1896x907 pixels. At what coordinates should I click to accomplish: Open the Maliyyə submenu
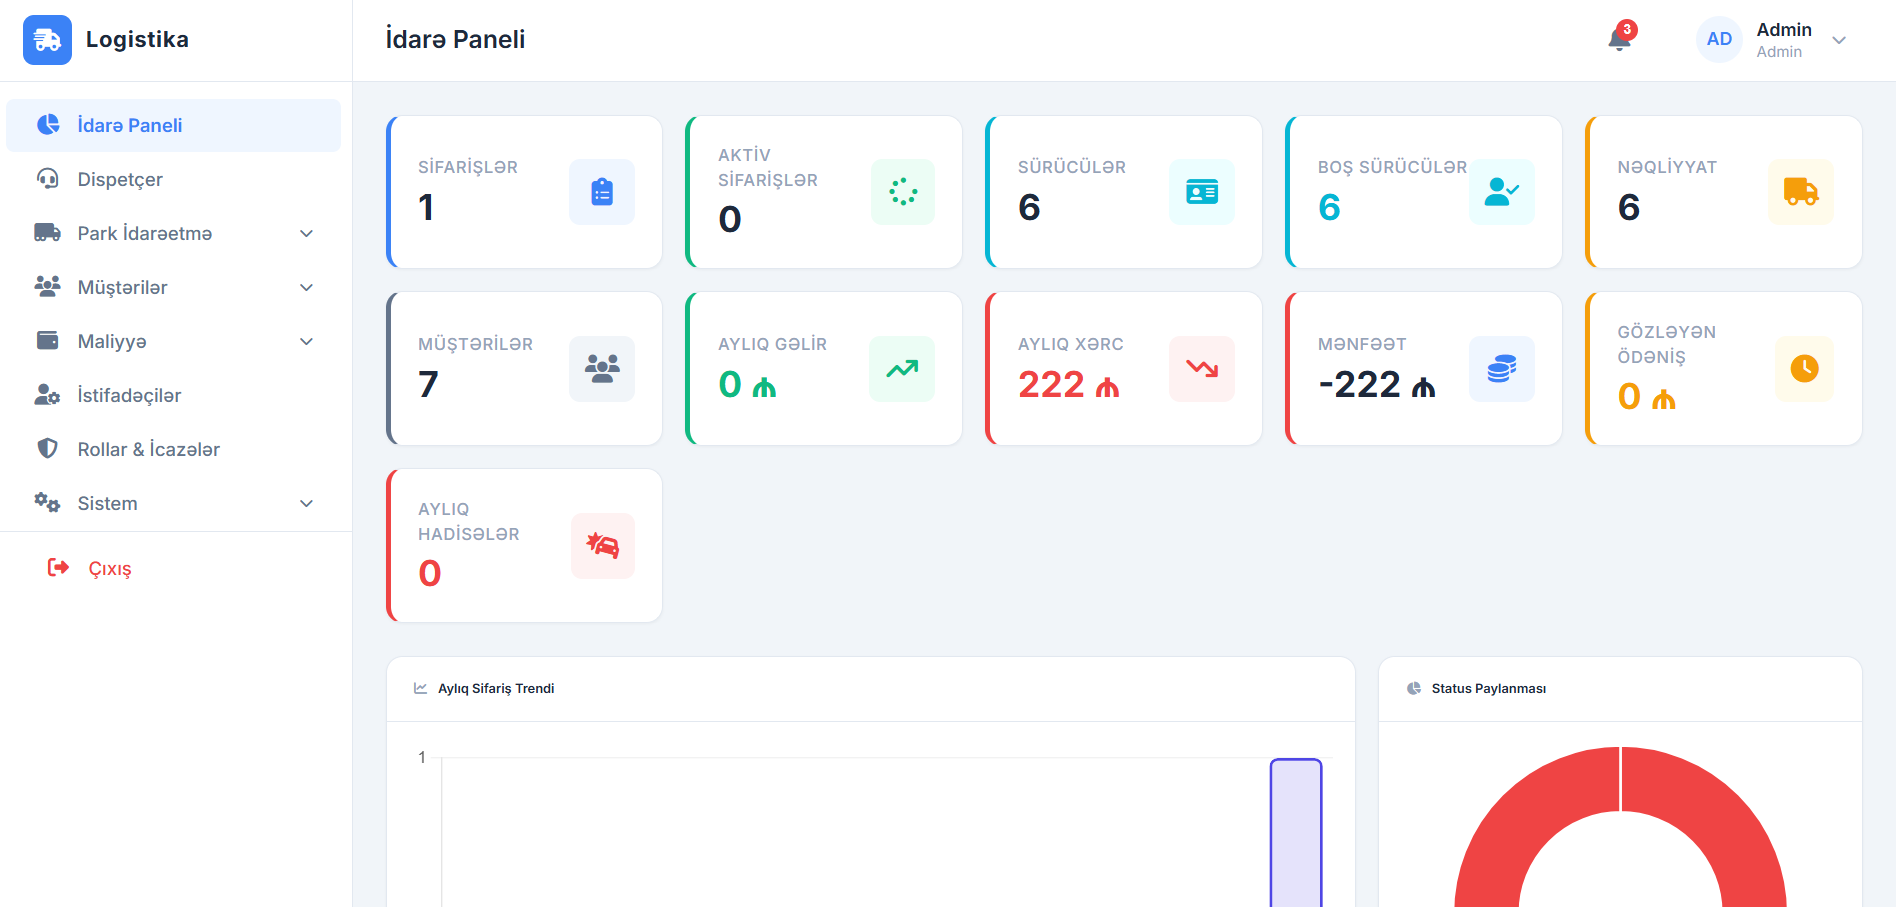[x=175, y=341]
